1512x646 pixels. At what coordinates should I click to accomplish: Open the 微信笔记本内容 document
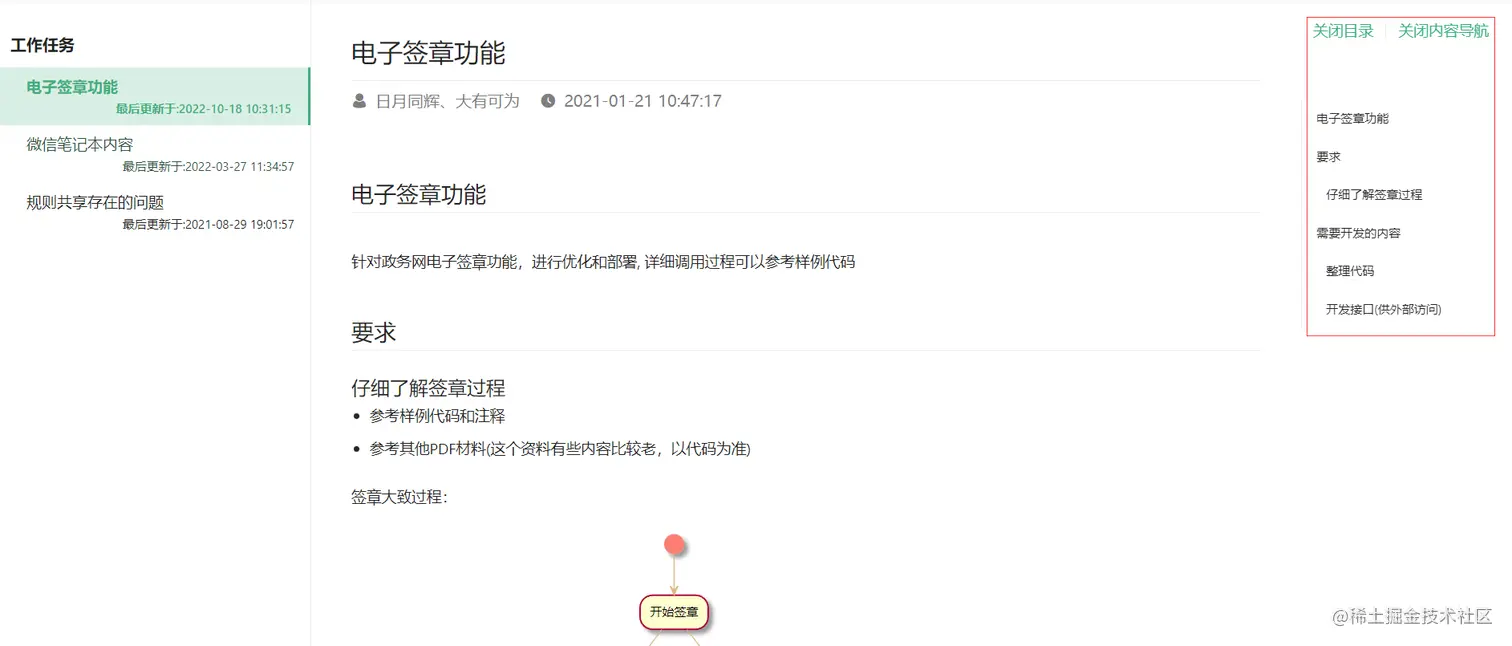155,154
